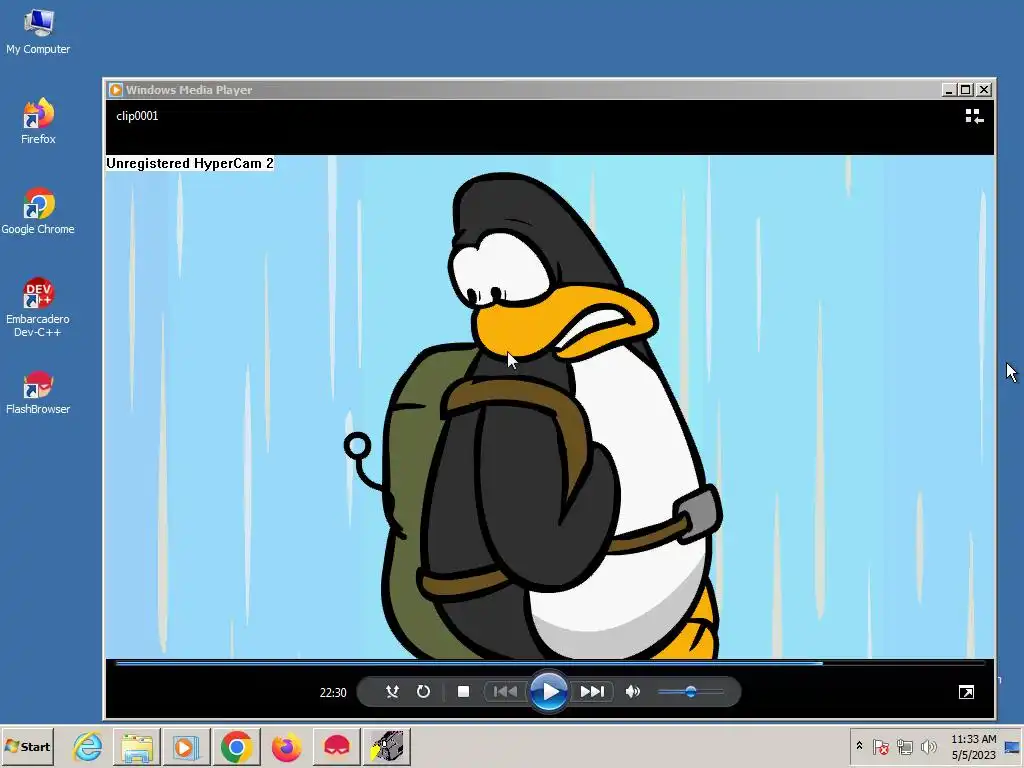Screen dimensions: 1024x768
Task: Open Windows Explorer from taskbar
Action: 137,746
